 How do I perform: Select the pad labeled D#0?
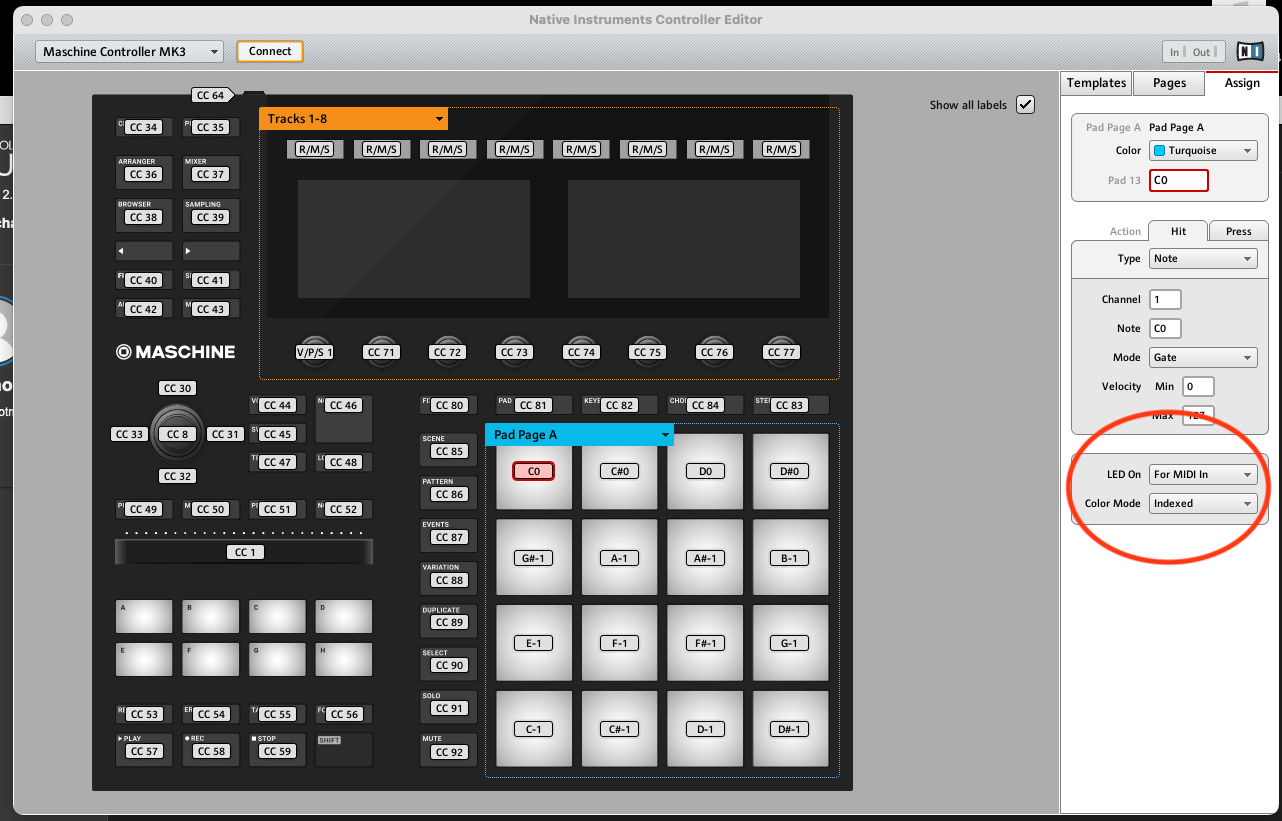pyautogui.click(x=790, y=471)
